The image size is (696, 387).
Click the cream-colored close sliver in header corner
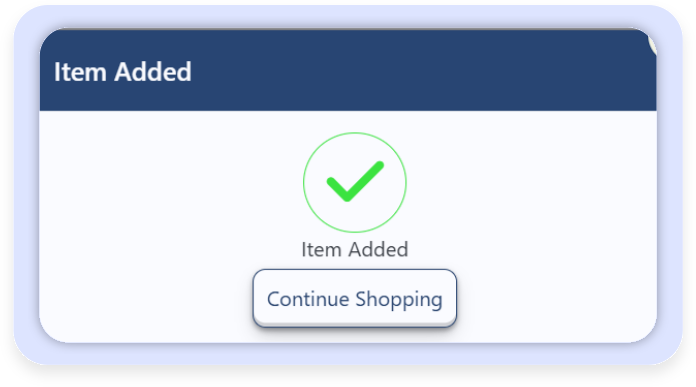coord(652,45)
